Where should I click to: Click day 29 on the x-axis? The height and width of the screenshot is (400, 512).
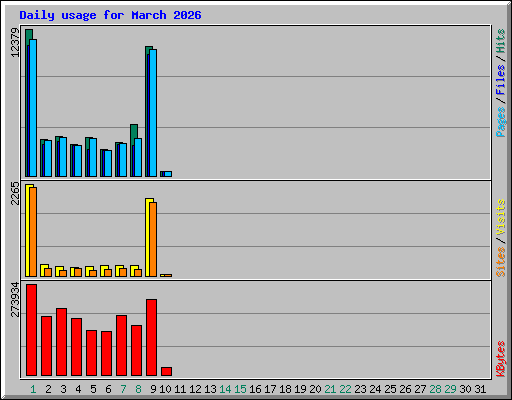(450, 389)
